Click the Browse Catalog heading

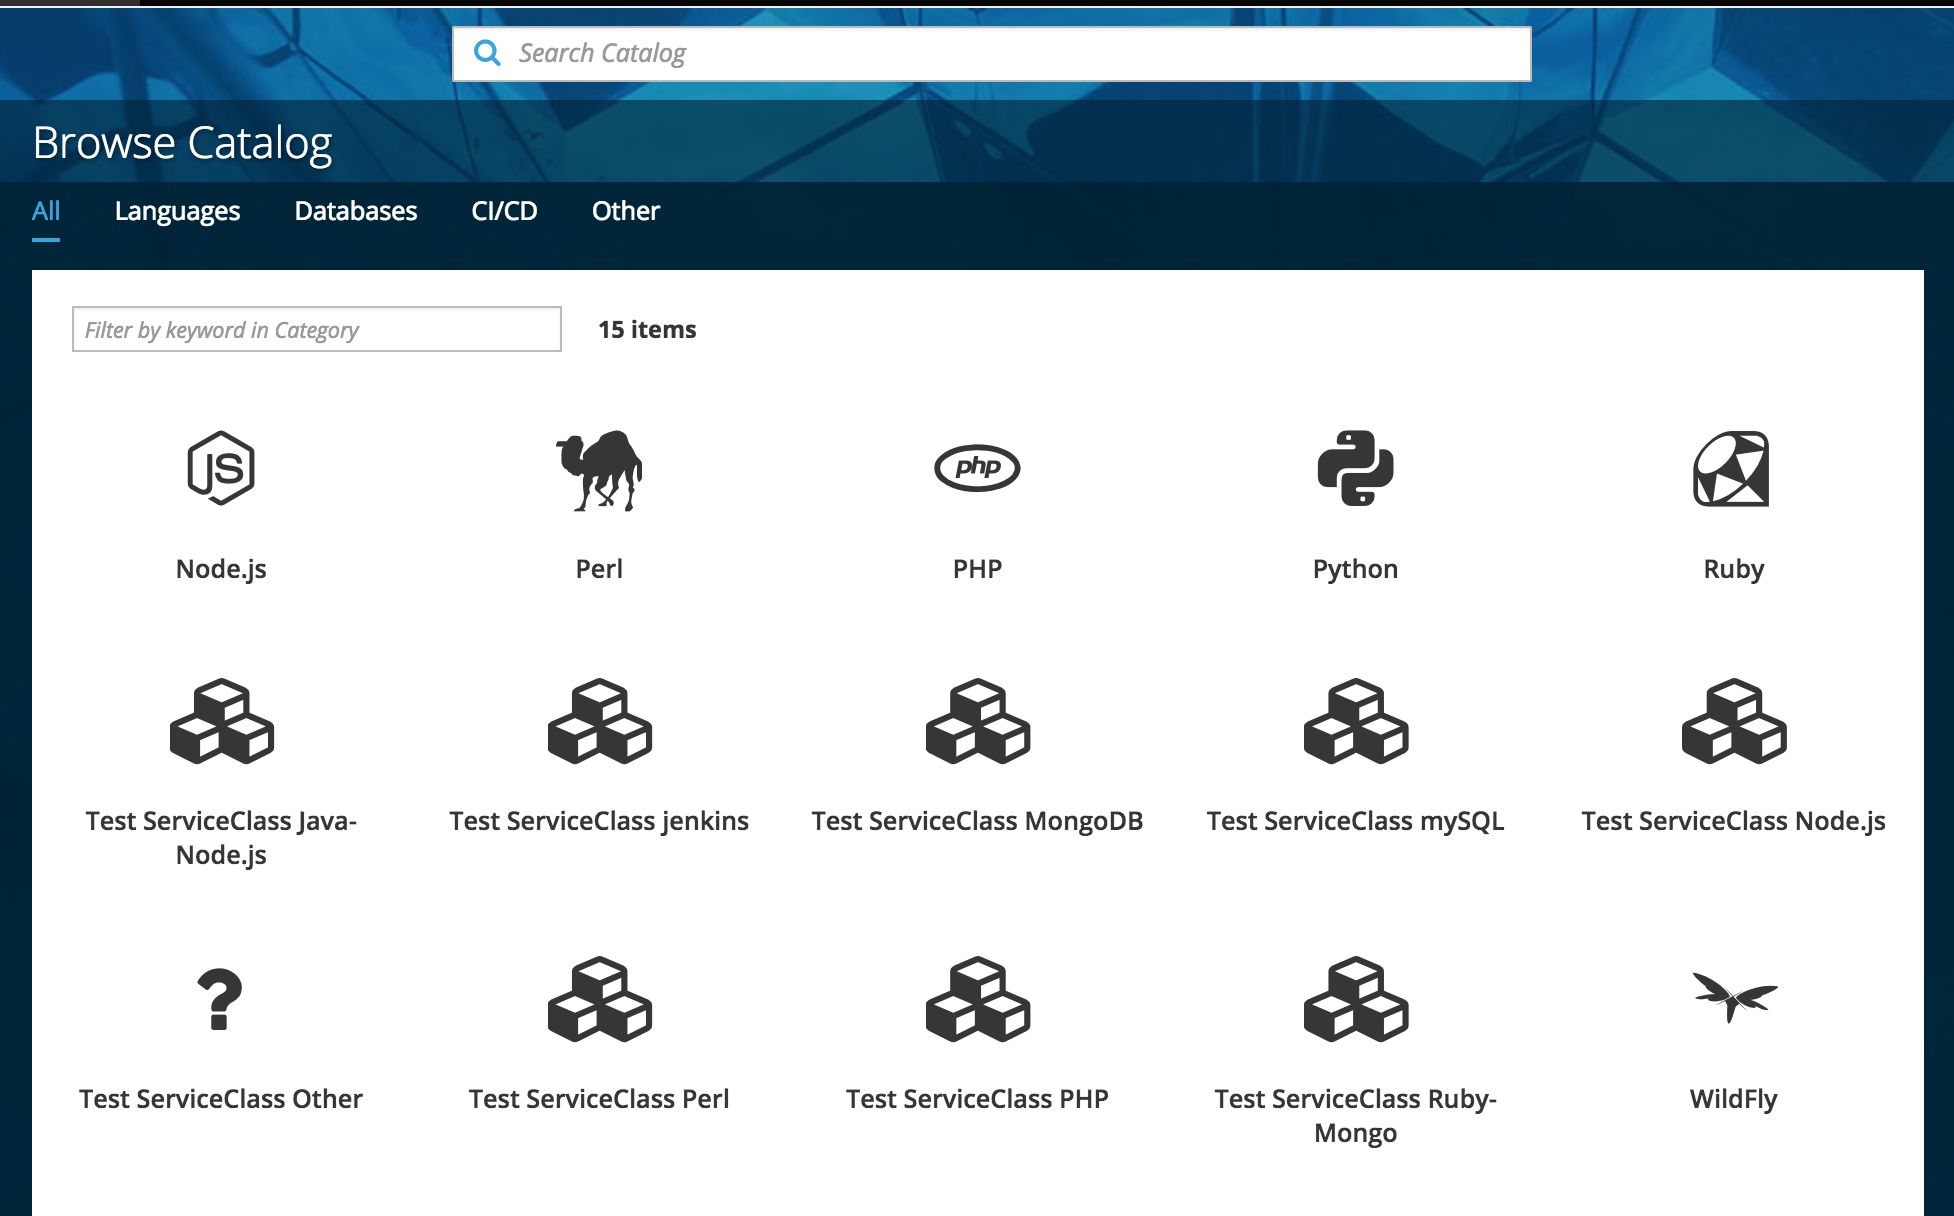coord(182,143)
